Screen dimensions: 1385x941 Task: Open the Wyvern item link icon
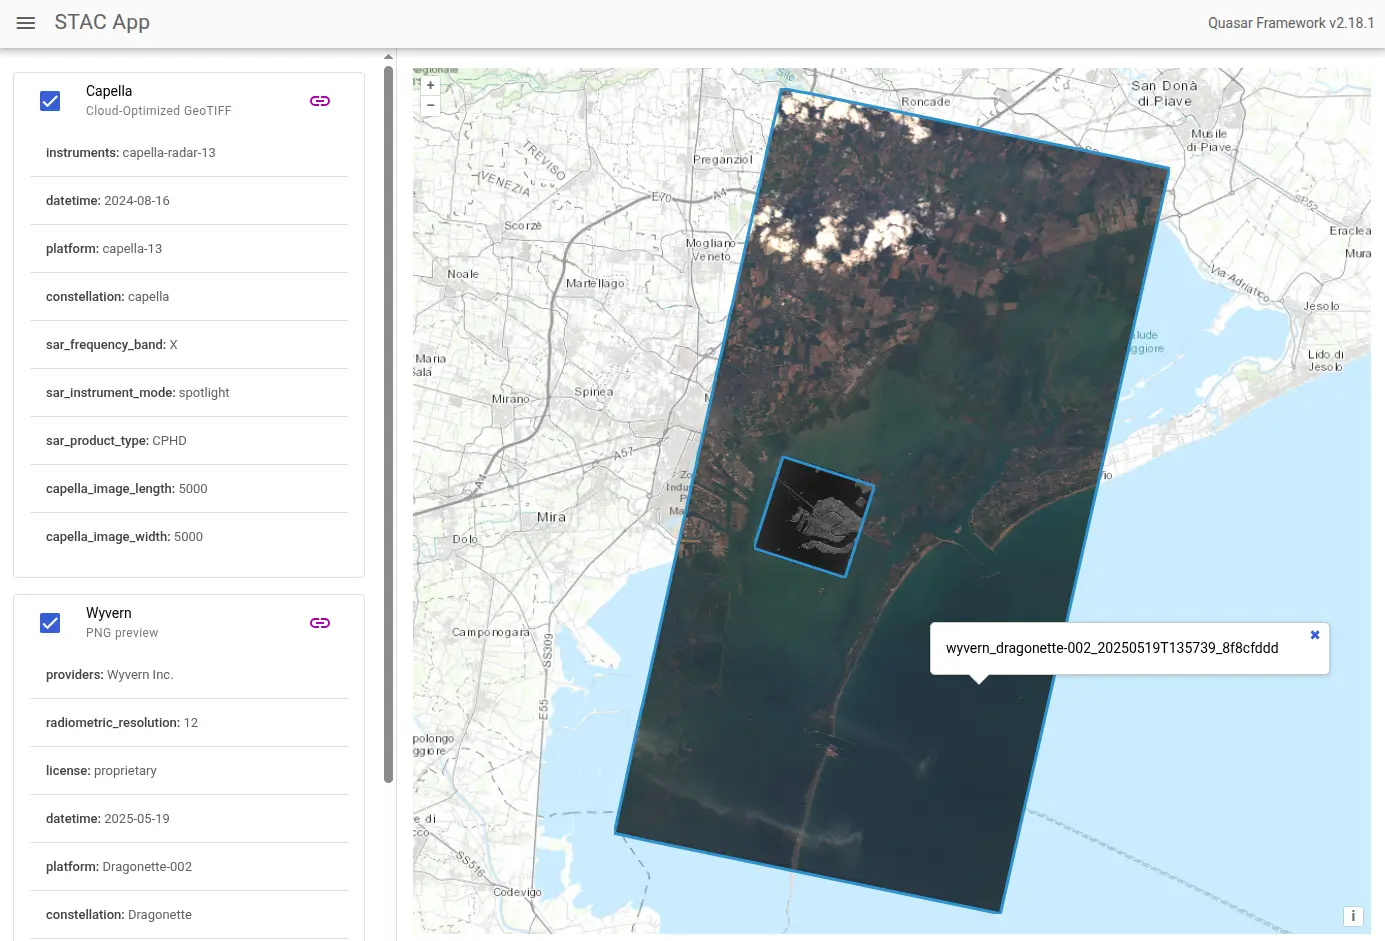tap(320, 623)
